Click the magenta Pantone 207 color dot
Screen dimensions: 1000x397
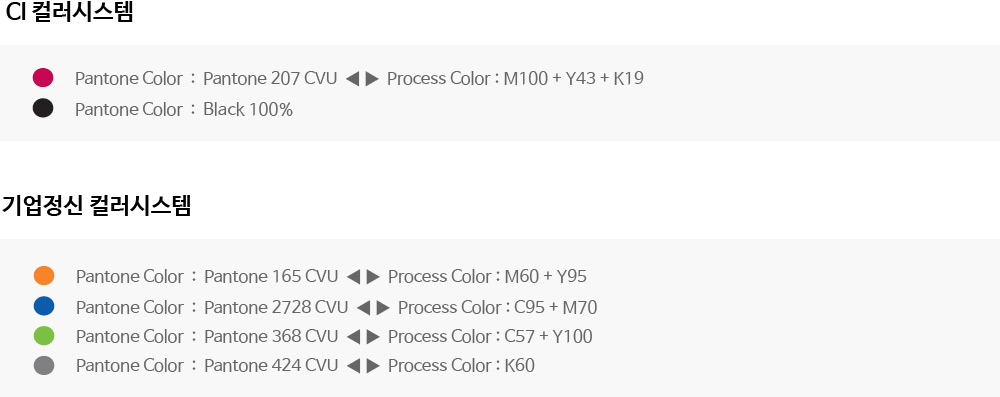tap(43, 78)
